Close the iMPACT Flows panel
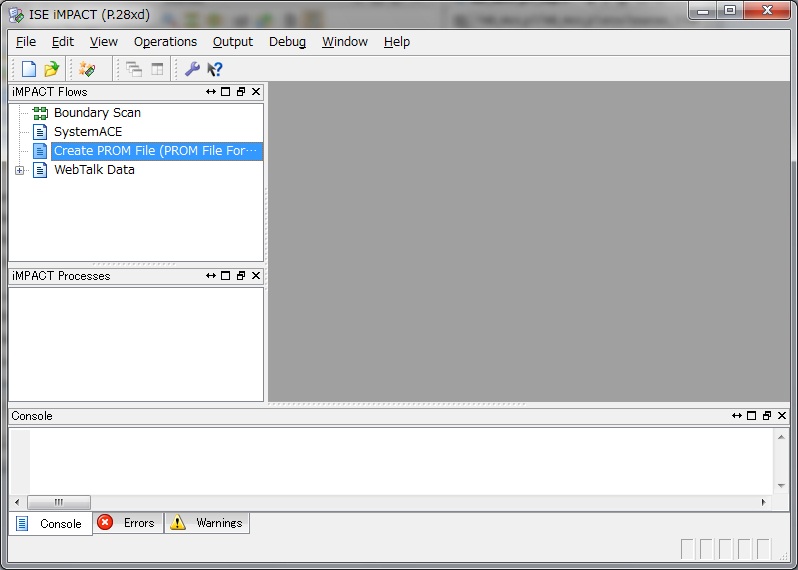Viewport: 798px width, 570px height. tap(256, 92)
